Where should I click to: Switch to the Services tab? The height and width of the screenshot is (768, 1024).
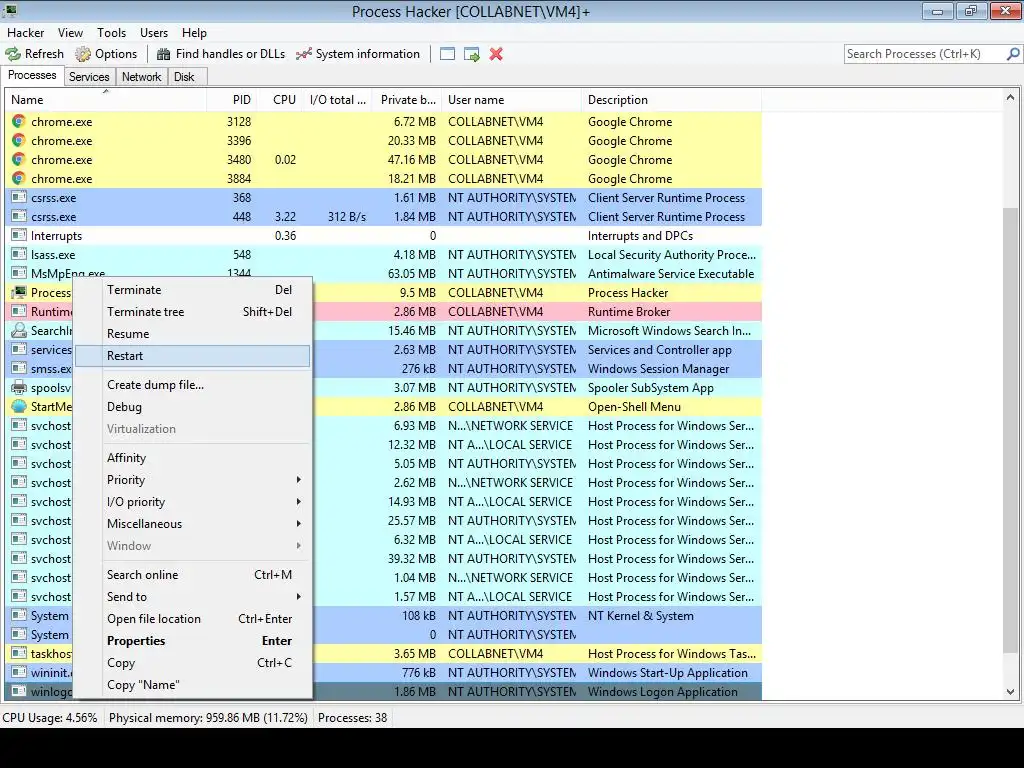(89, 77)
